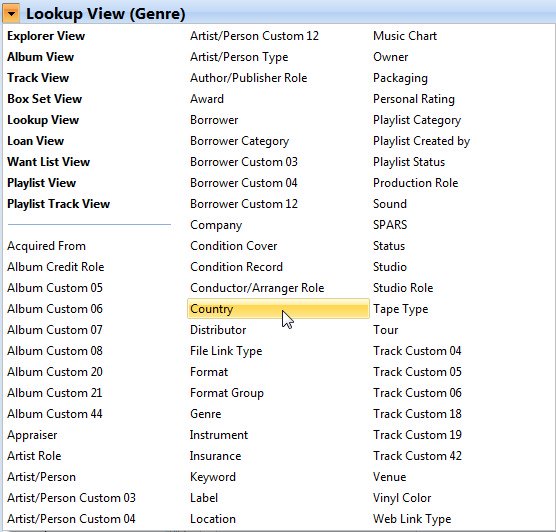Screen dimensions: 556x532
Task: Open the Want List View
Action: [x=49, y=162]
